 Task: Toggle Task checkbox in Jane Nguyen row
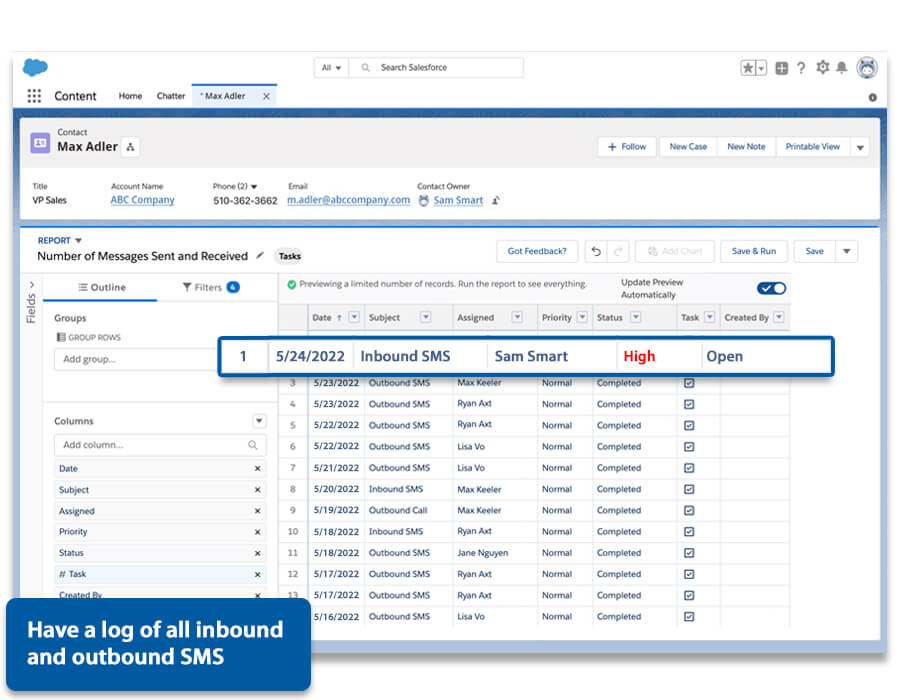click(689, 553)
